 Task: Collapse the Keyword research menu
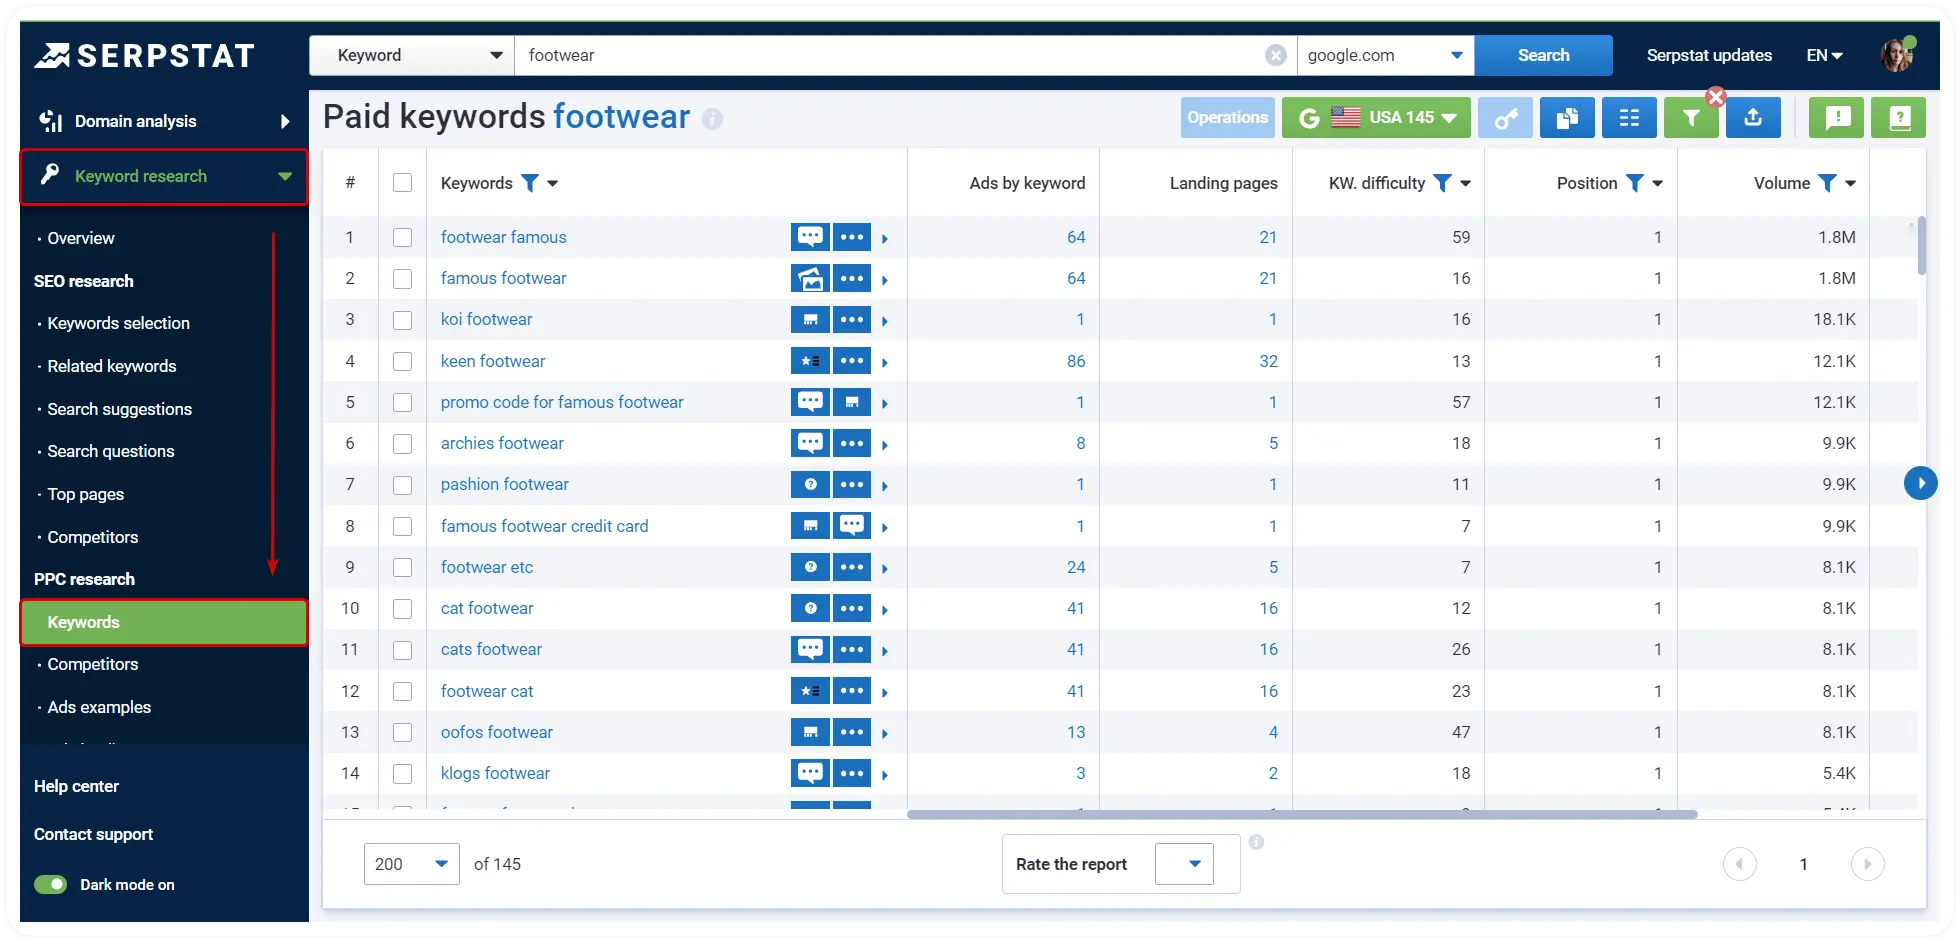click(164, 176)
